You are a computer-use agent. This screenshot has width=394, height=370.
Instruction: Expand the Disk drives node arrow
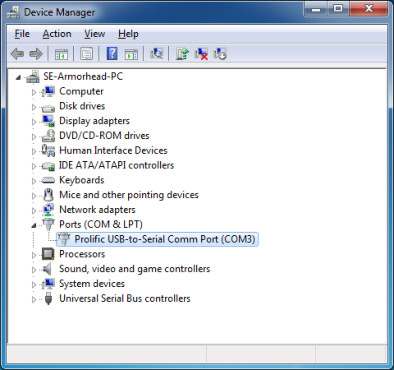pos(34,107)
